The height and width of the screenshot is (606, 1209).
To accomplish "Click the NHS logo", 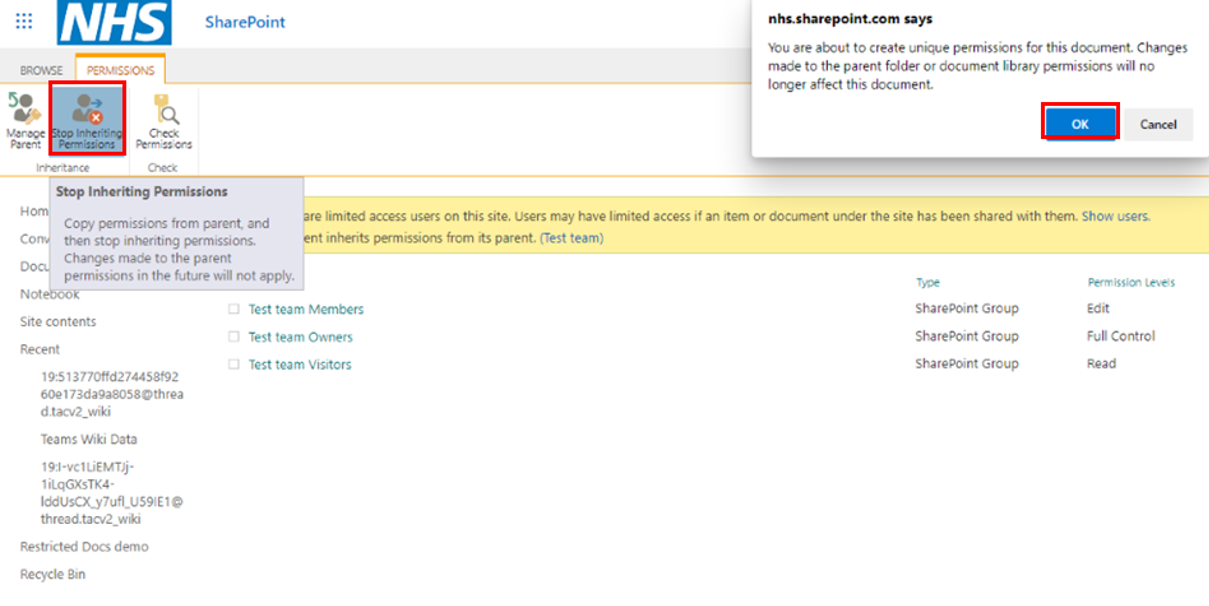I will click(114, 22).
